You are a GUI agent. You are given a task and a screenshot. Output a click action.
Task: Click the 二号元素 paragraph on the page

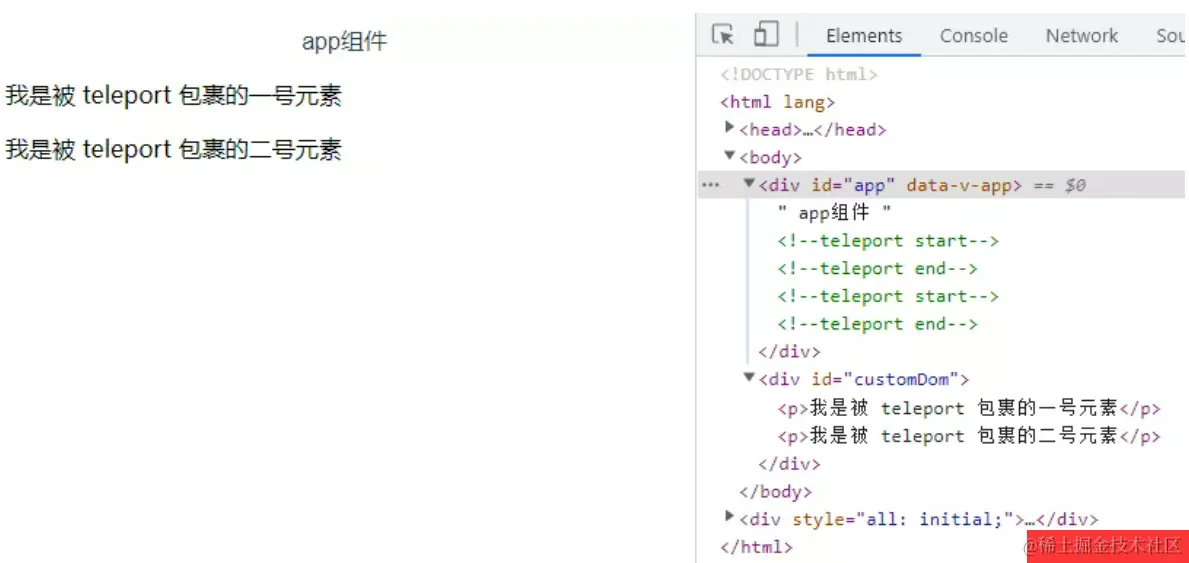[174, 149]
